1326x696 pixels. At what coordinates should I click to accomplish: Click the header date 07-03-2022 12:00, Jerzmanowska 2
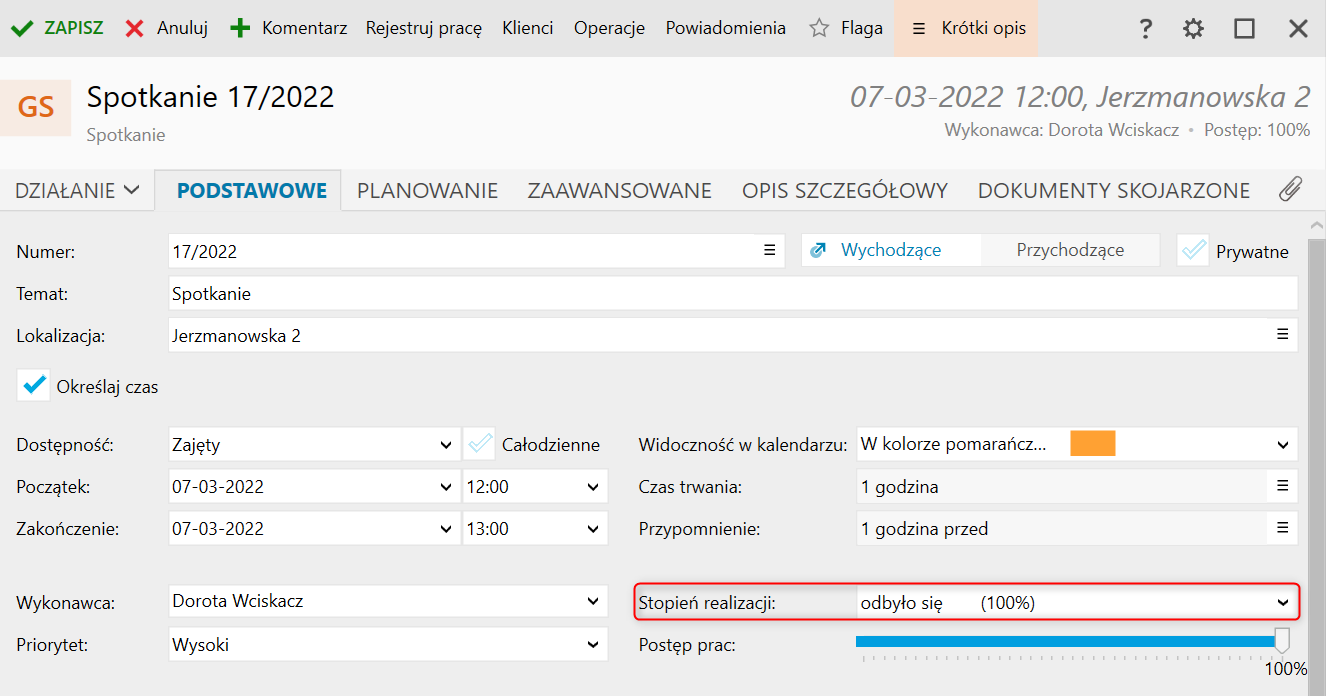click(x=1080, y=97)
